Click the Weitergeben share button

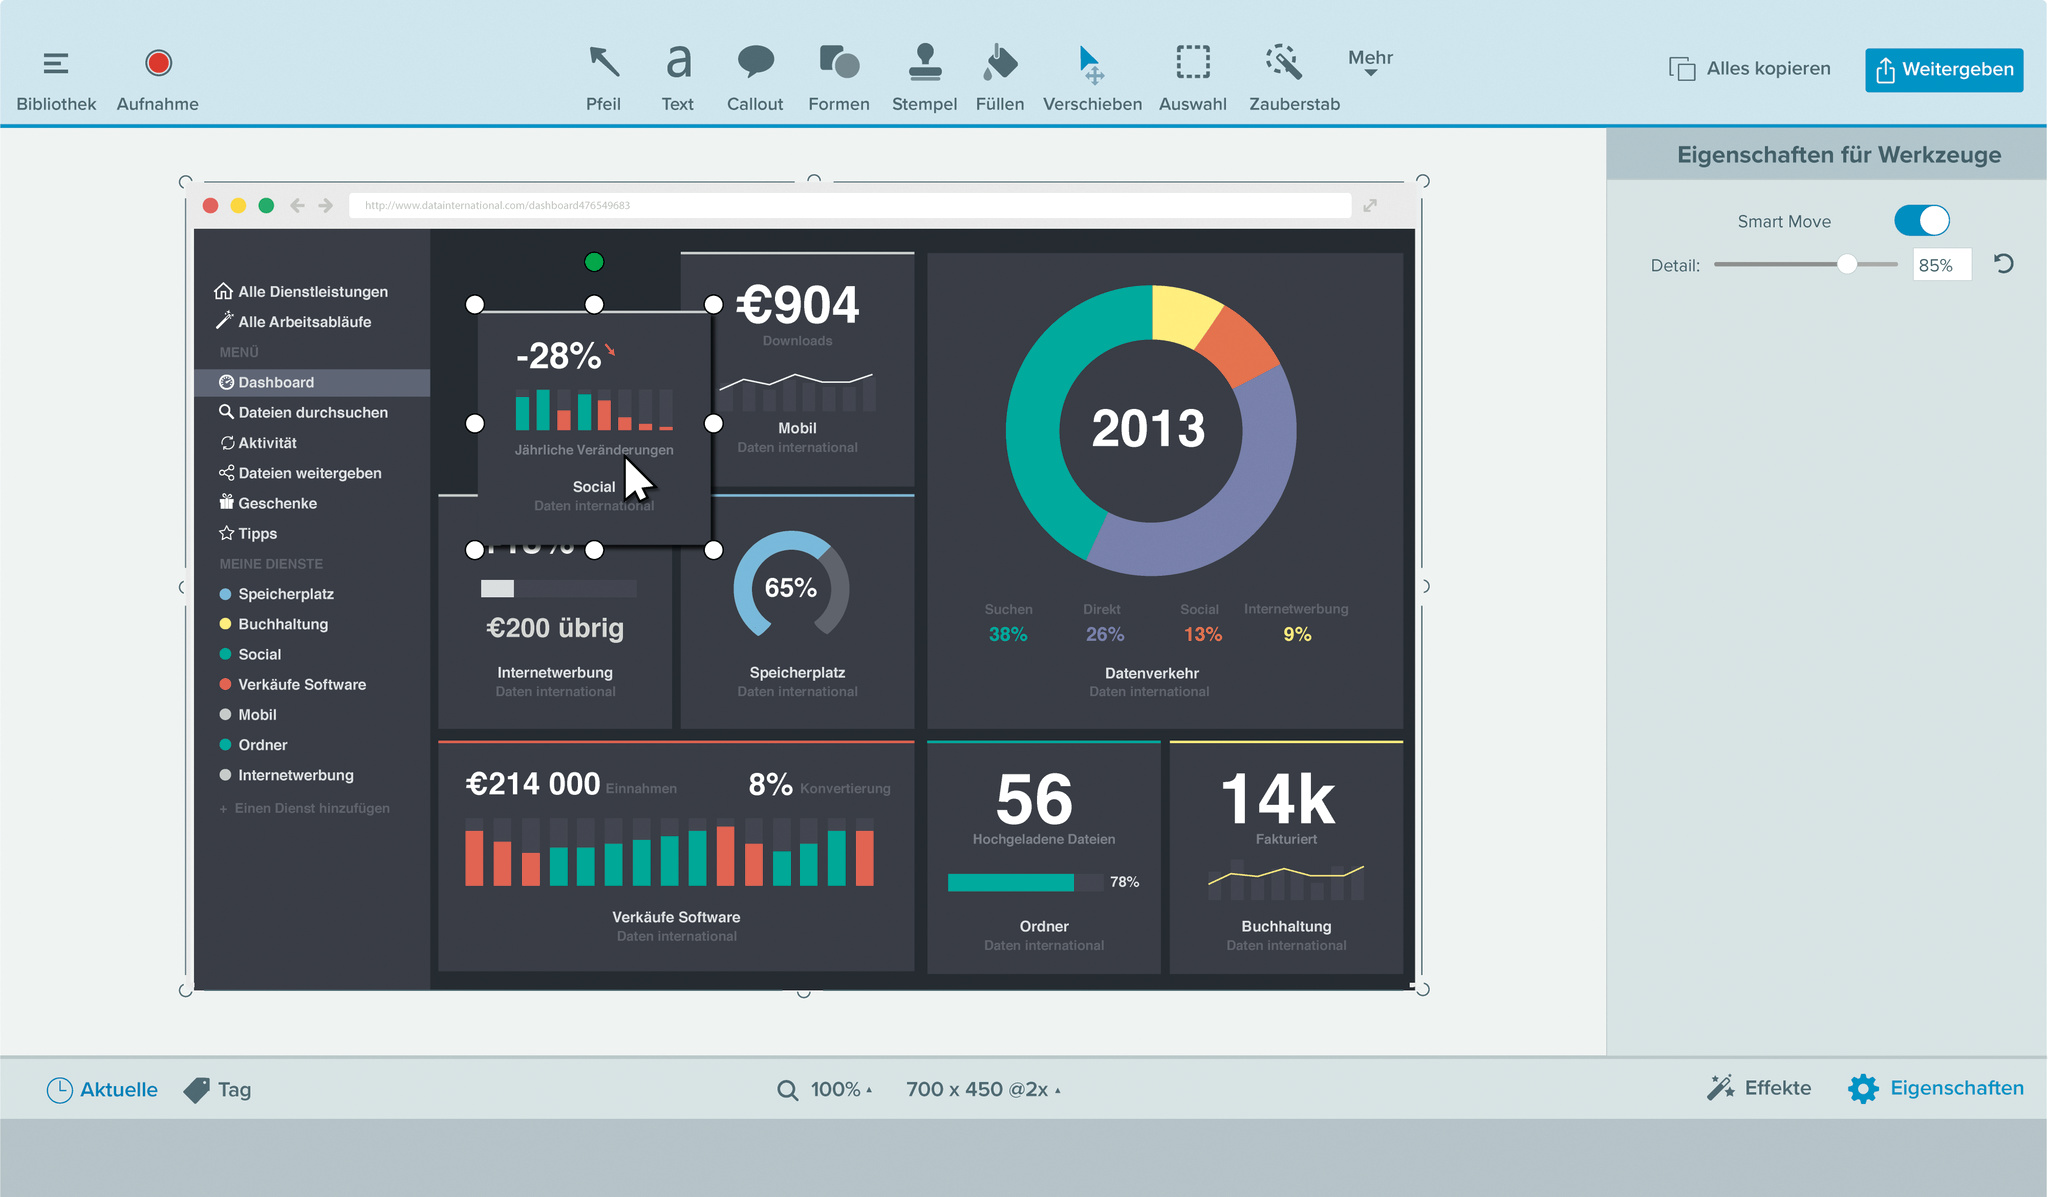[x=1943, y=70]
